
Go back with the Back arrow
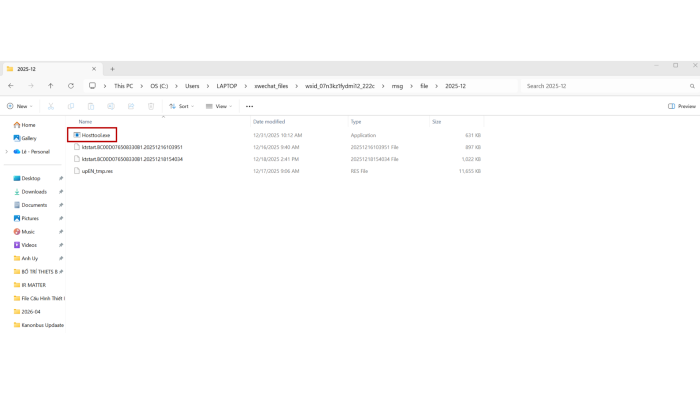pyautogui.click(x=11, y=86)
